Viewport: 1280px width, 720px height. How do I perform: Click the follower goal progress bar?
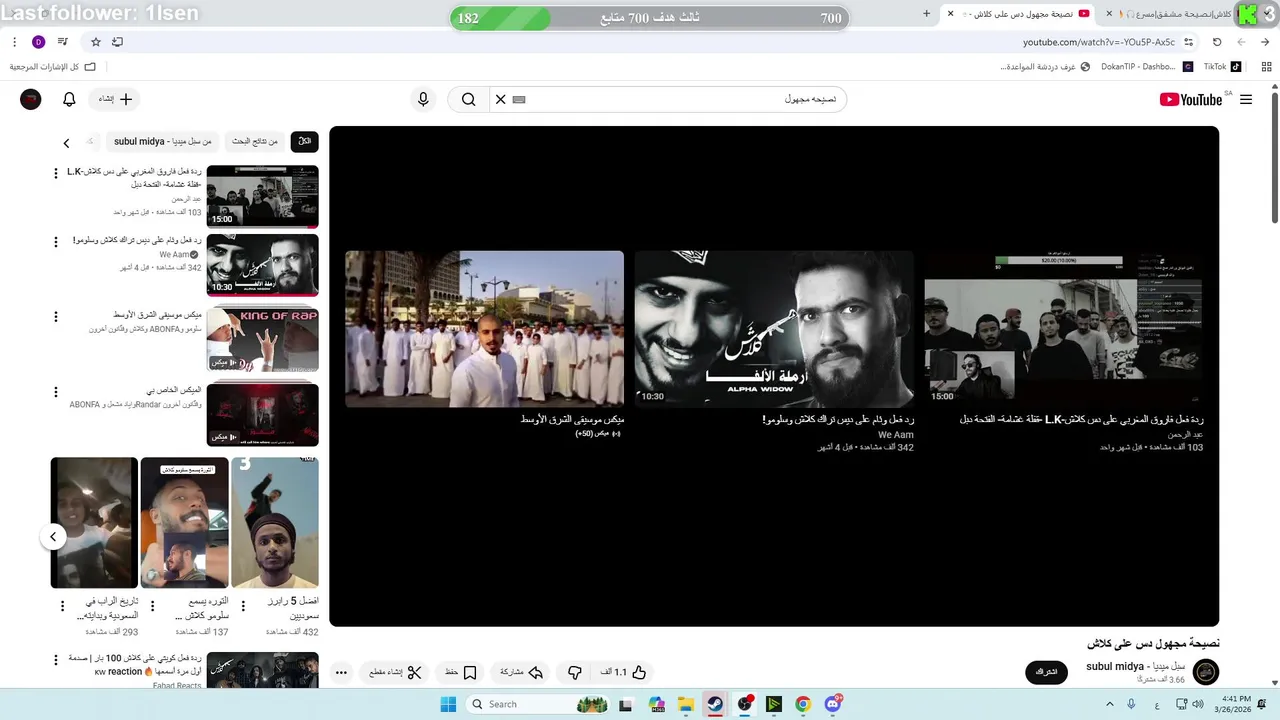(649, 18)
